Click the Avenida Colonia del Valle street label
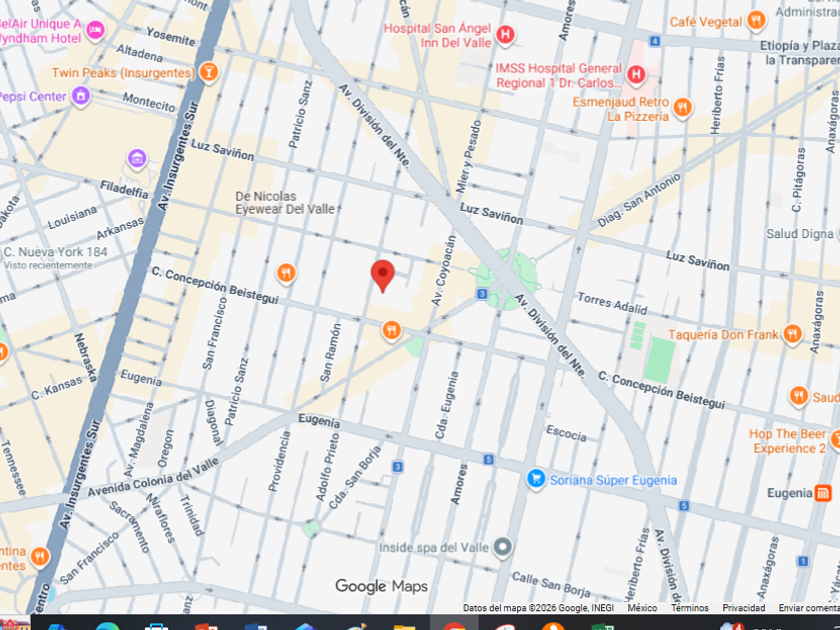Image resolution: width=840 pixels, height=630 pixels. 153,477
